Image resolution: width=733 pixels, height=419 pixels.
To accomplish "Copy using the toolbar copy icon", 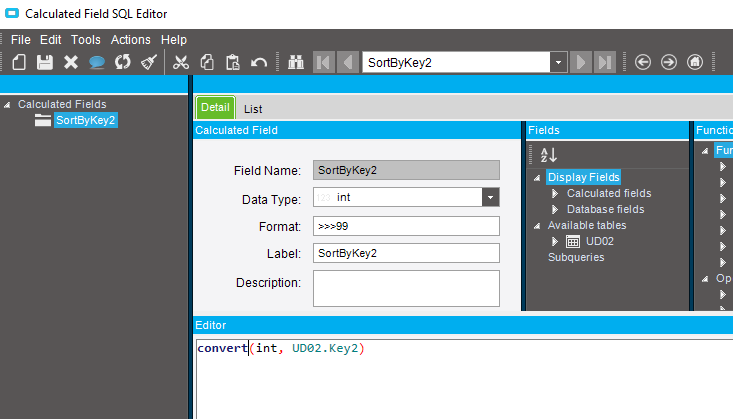I will pos(207,62).
